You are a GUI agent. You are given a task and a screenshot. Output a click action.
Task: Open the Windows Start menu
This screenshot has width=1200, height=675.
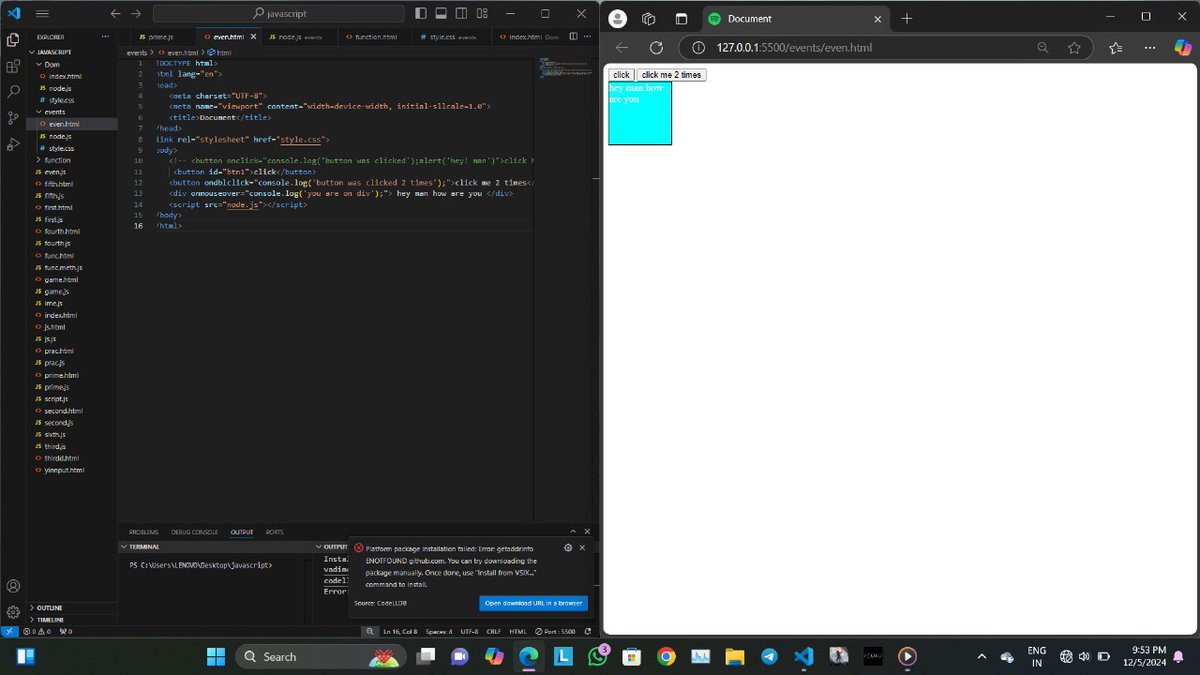[215, 656]
